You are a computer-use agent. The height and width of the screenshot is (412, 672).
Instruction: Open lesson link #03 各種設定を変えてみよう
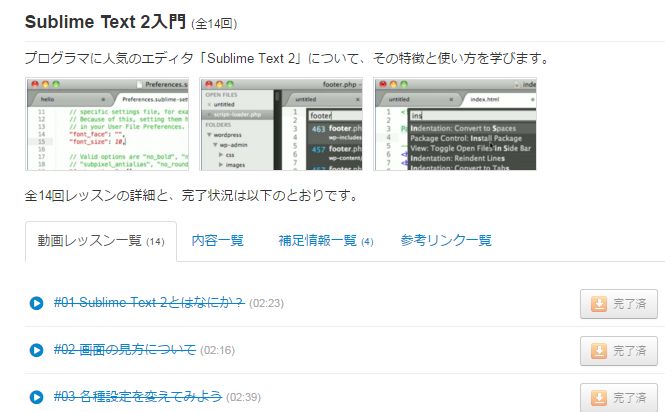(x=137, y=397)
